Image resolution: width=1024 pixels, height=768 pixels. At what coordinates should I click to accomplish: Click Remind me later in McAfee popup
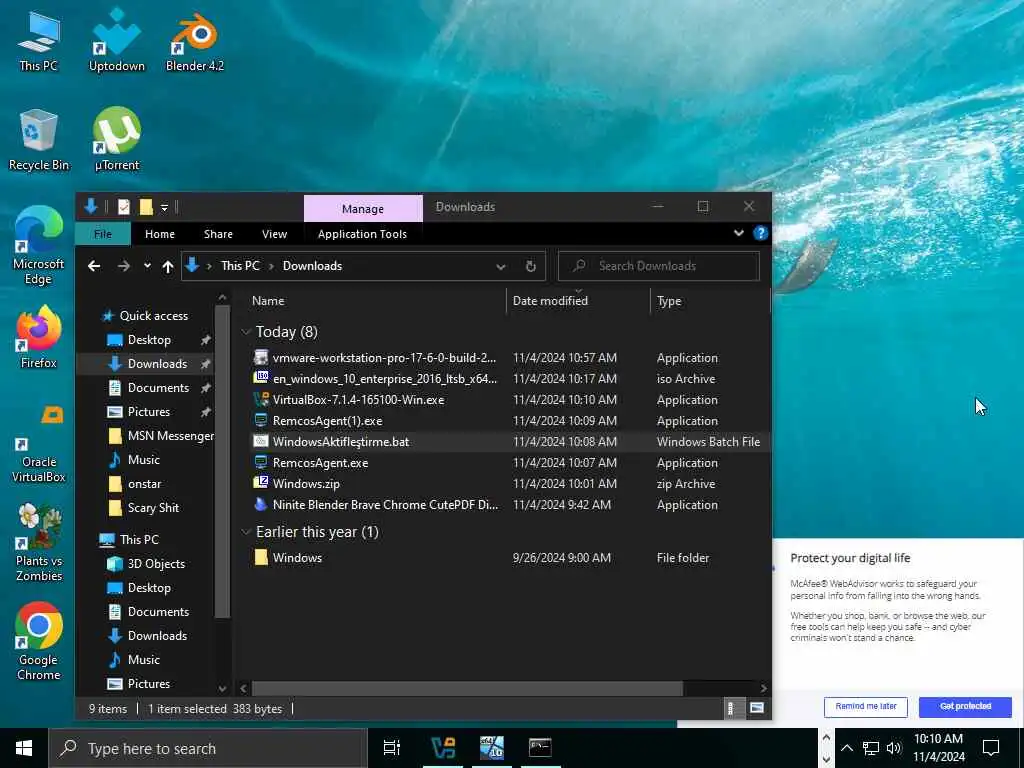(865, 707)
